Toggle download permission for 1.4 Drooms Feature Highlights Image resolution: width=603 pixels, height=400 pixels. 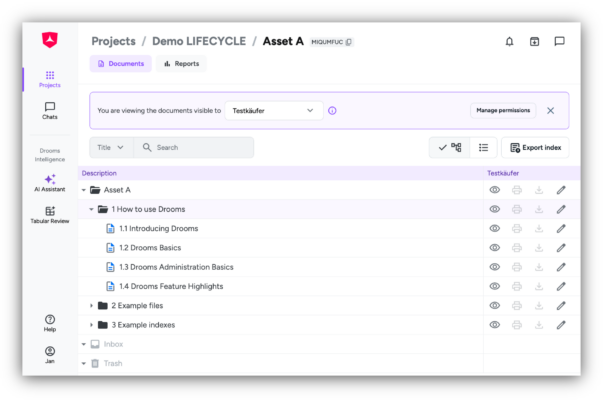pos(539,286)
